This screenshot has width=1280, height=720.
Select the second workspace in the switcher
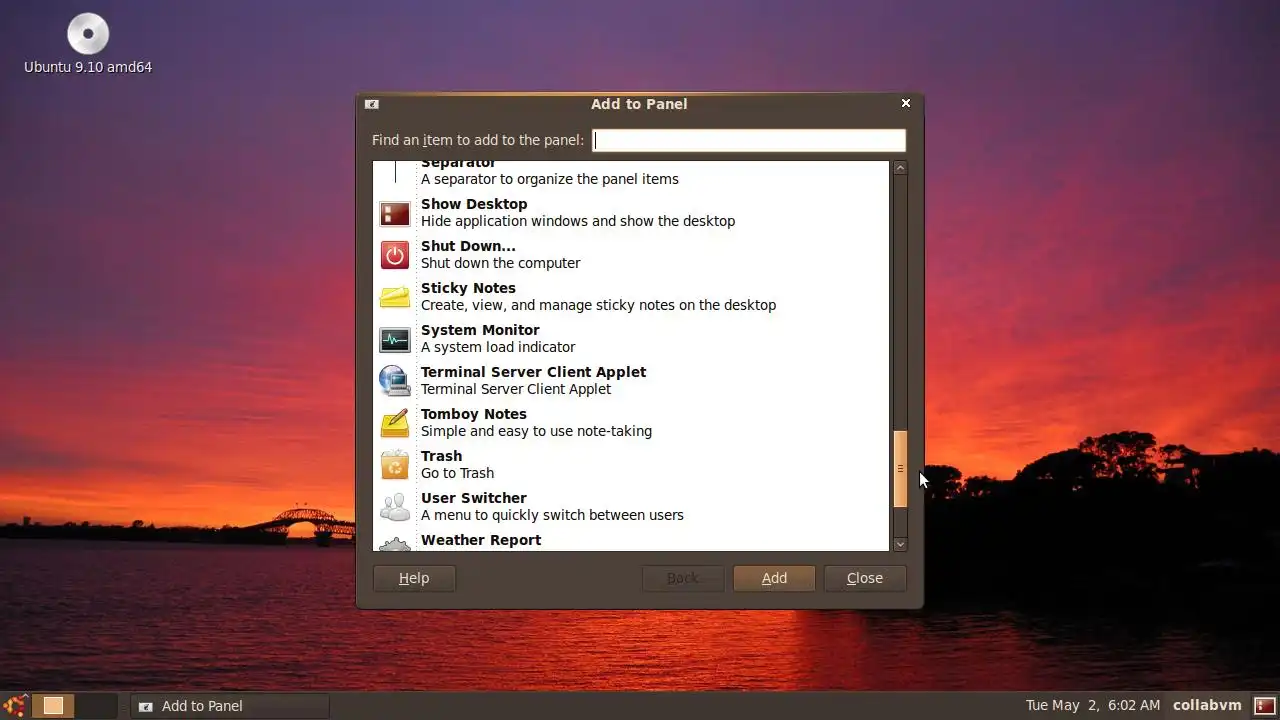point(96,705)
